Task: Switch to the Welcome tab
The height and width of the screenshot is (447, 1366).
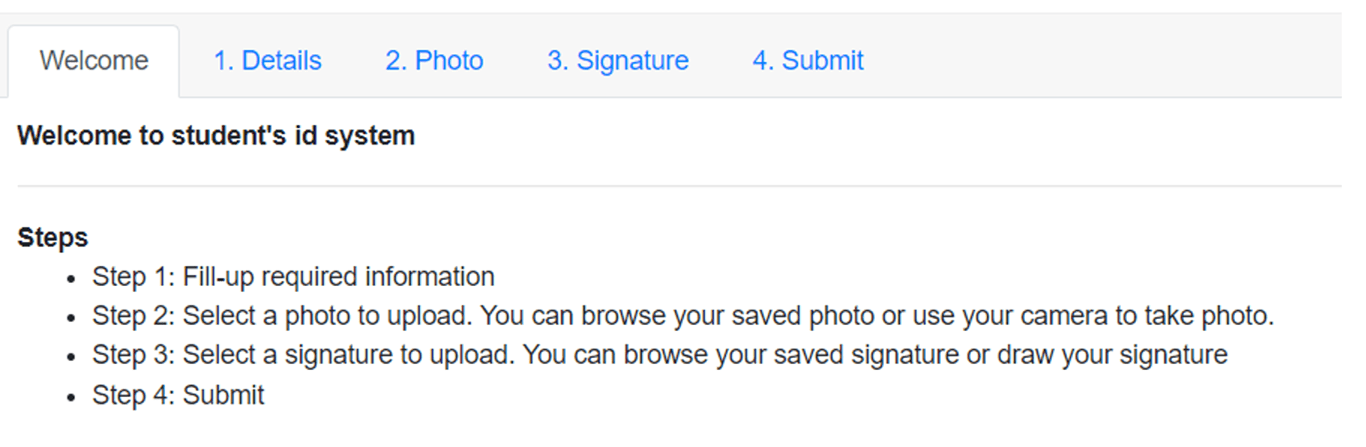Action: 94,61
